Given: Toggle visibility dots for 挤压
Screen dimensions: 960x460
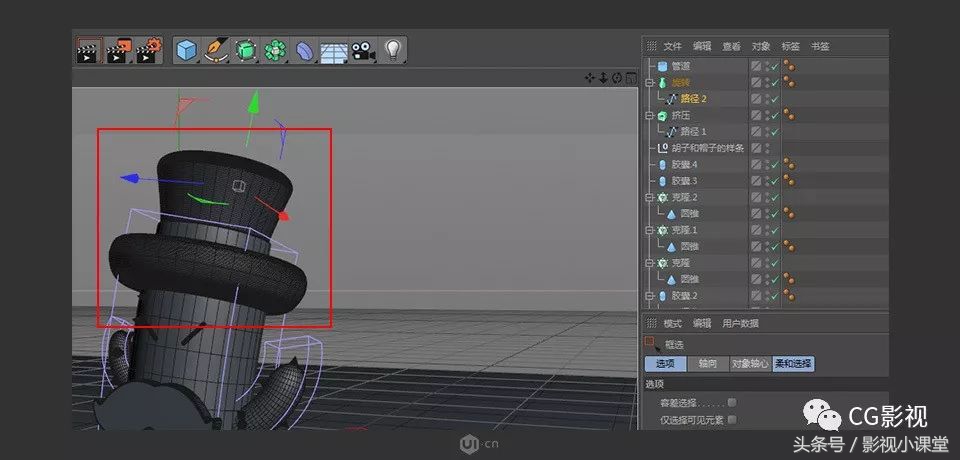Looking at the screenshot, I should [x=767, y=115].
